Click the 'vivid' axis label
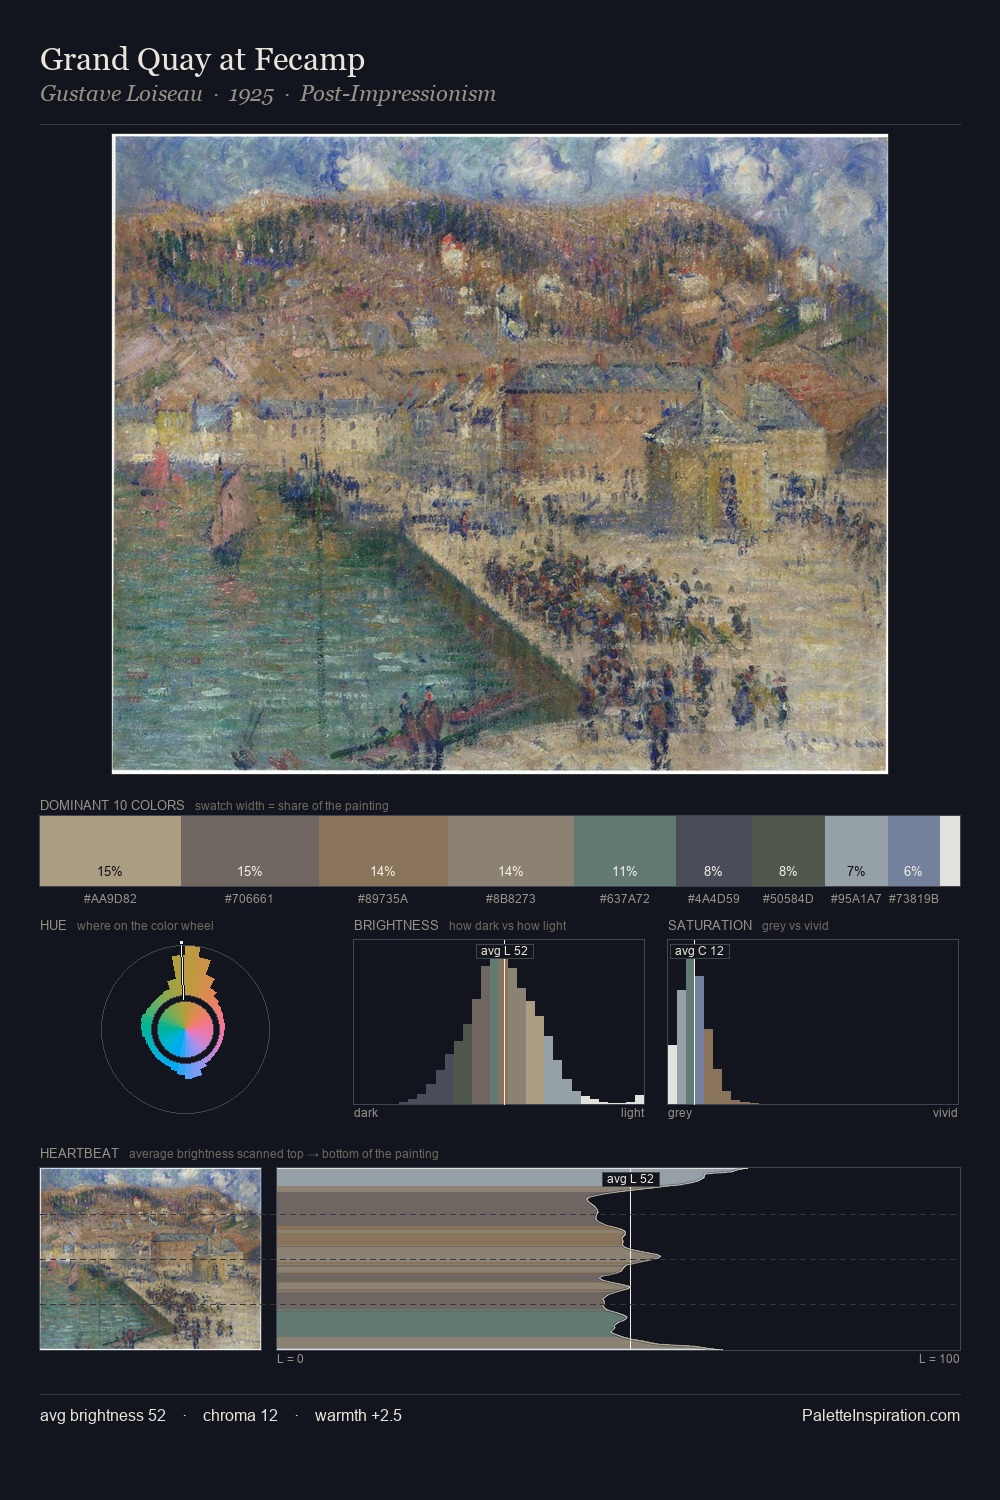This screenshot has width=1000, height=1500. click(945, 1113)
